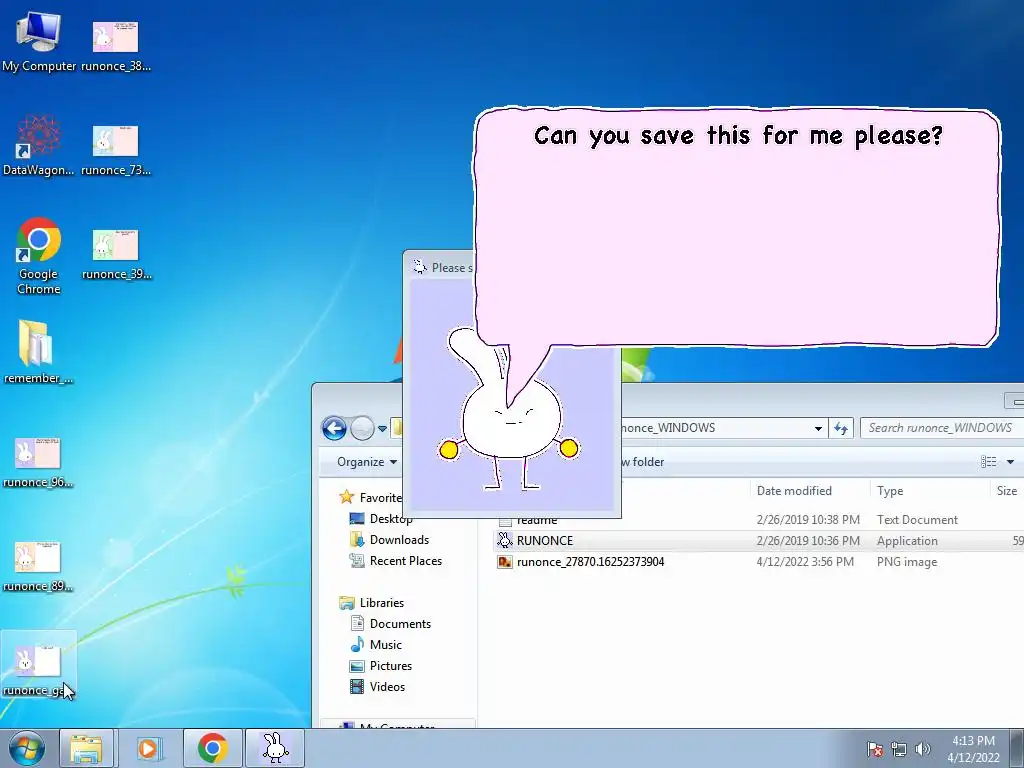
Task: Open Desktop in Explorer sidebar
Action: click(381, 519)
